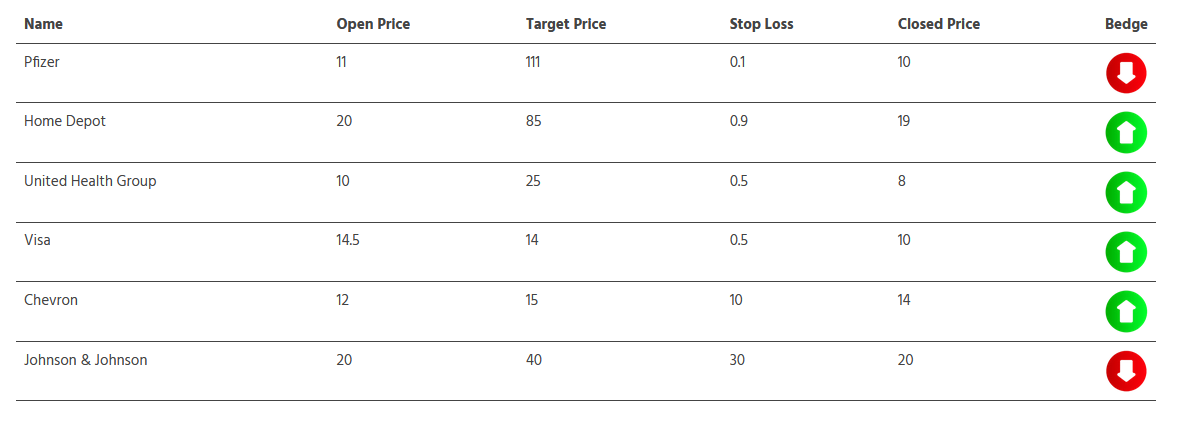Click the Closed Price column header
The image size is (1194, 425).
939,24
